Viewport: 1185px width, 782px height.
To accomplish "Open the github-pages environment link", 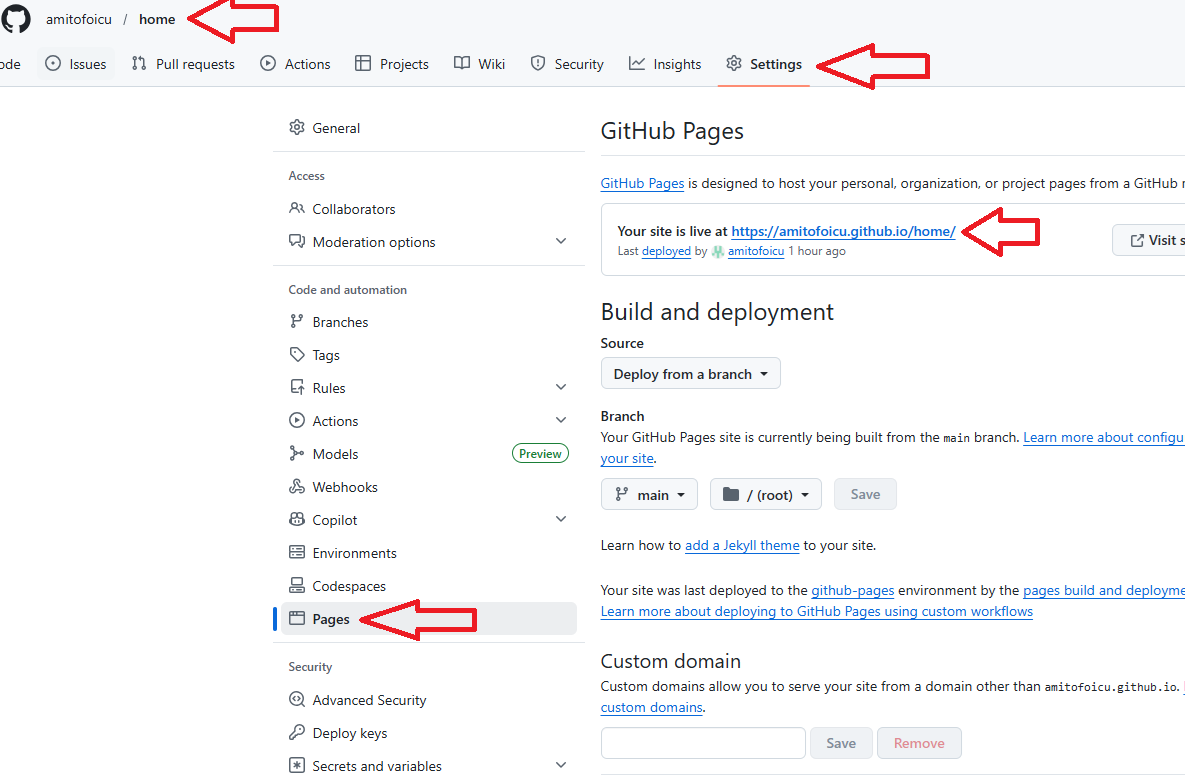I will (x=852, y=590).
